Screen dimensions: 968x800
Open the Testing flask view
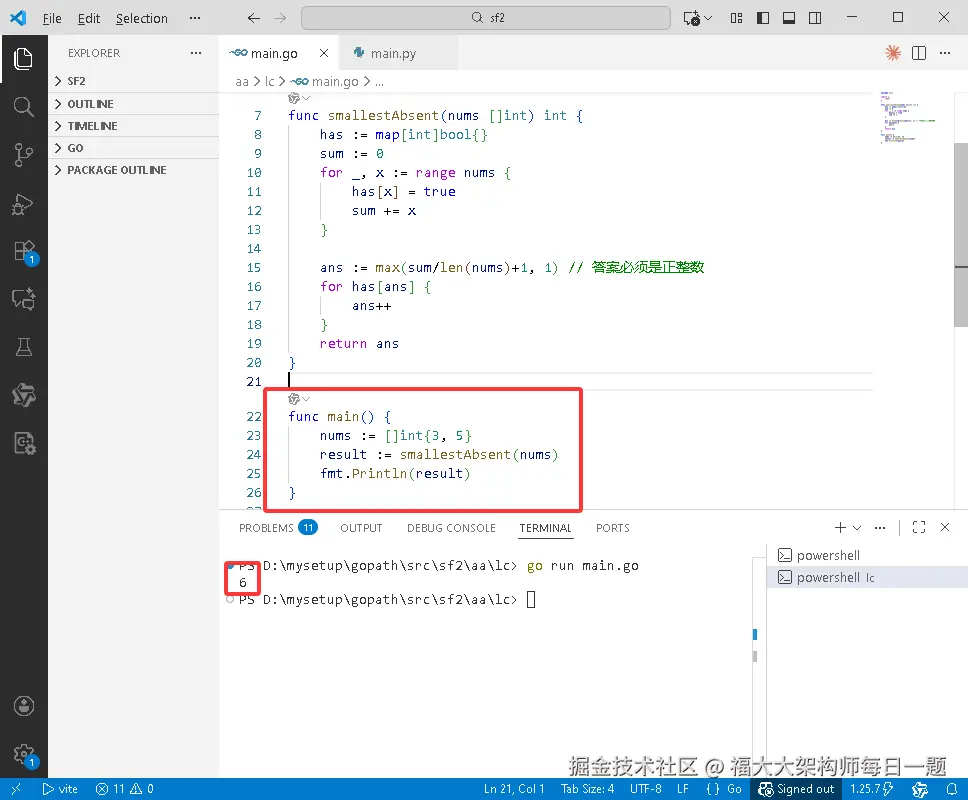(23, 347)
